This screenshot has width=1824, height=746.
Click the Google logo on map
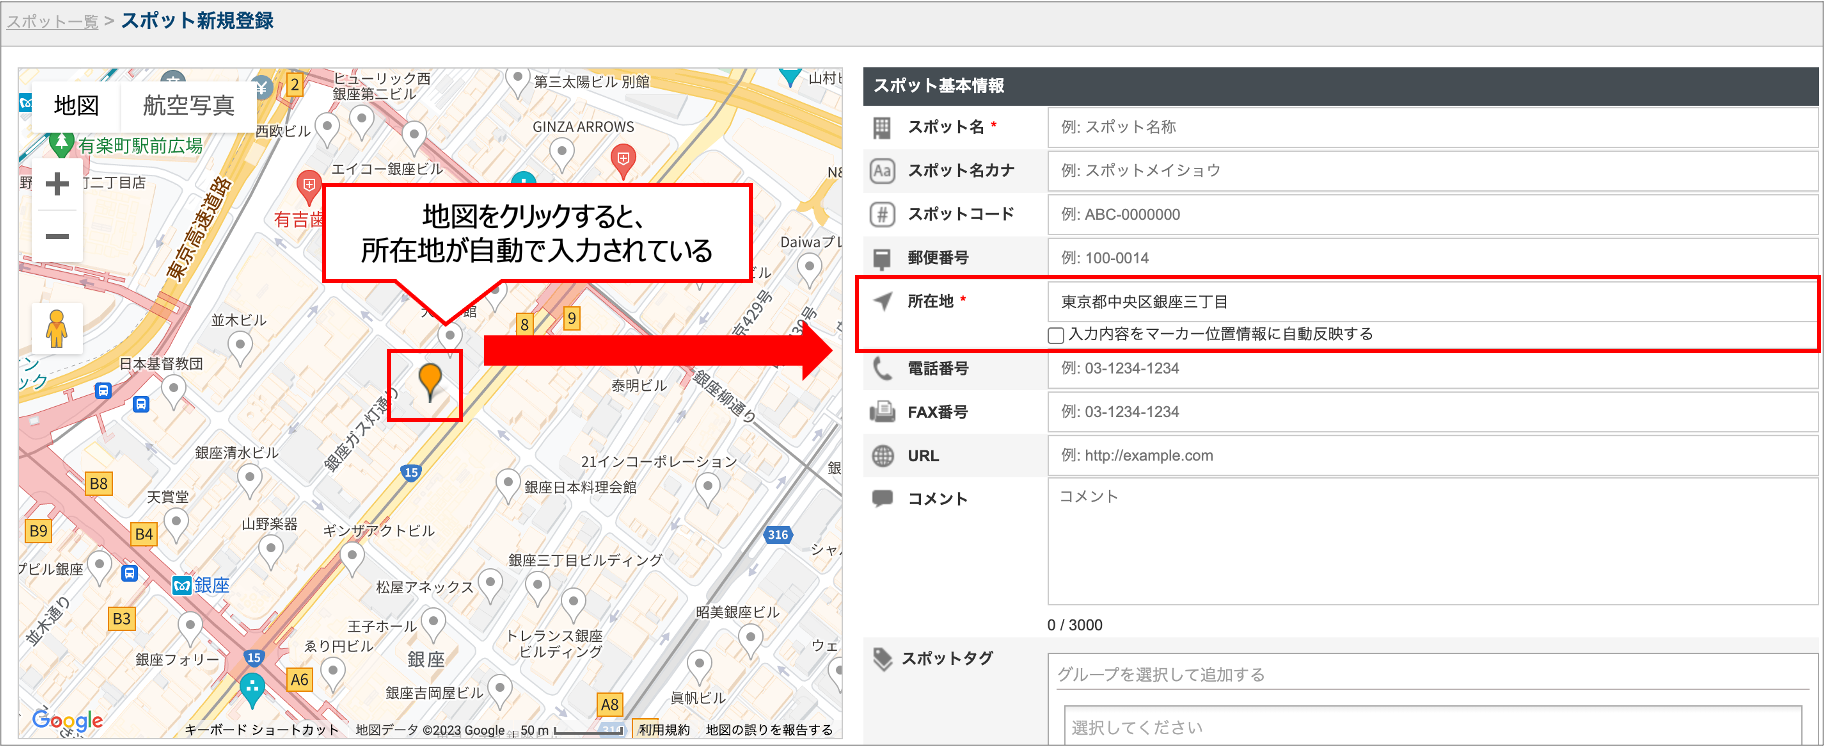coord(67,720)
